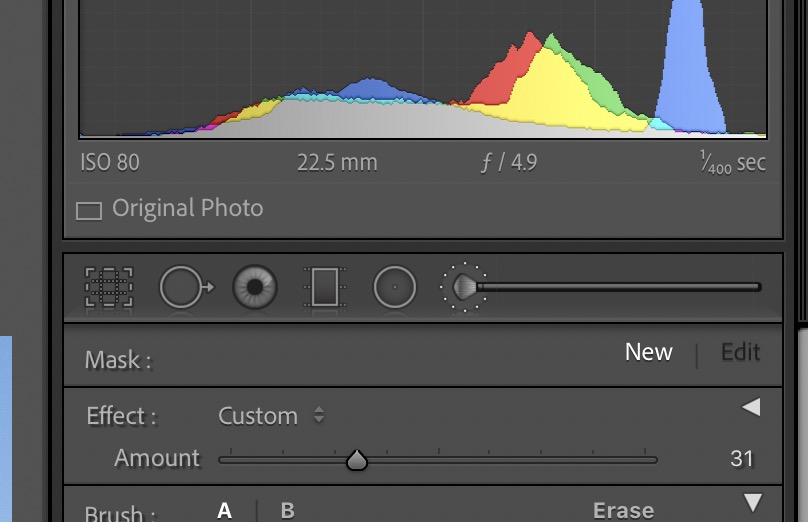808x522 pixels.
Task: Choose the Graduated Filter tool
Action: click(325, 287)
